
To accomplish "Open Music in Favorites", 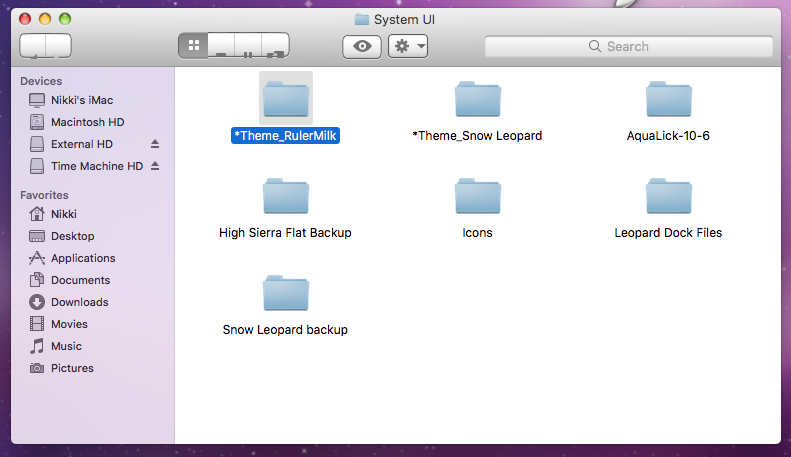I will tap(93, 347).
